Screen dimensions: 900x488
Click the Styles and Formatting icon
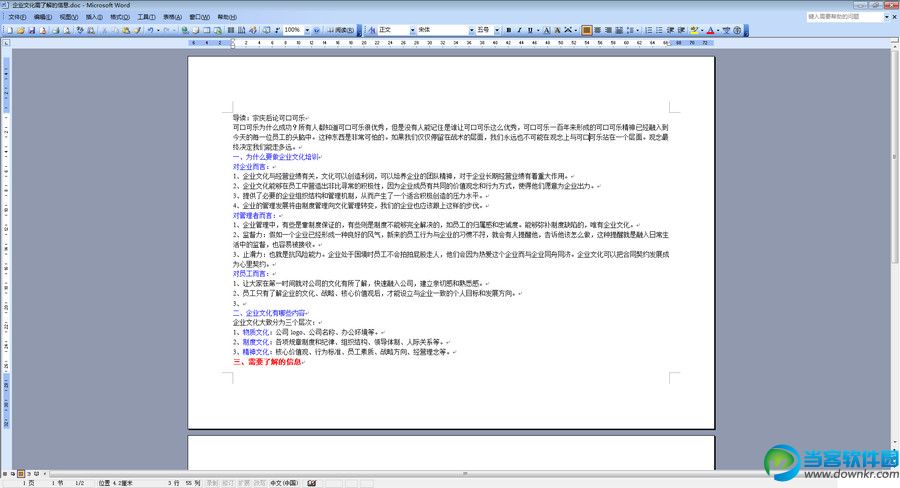point(373,30)
